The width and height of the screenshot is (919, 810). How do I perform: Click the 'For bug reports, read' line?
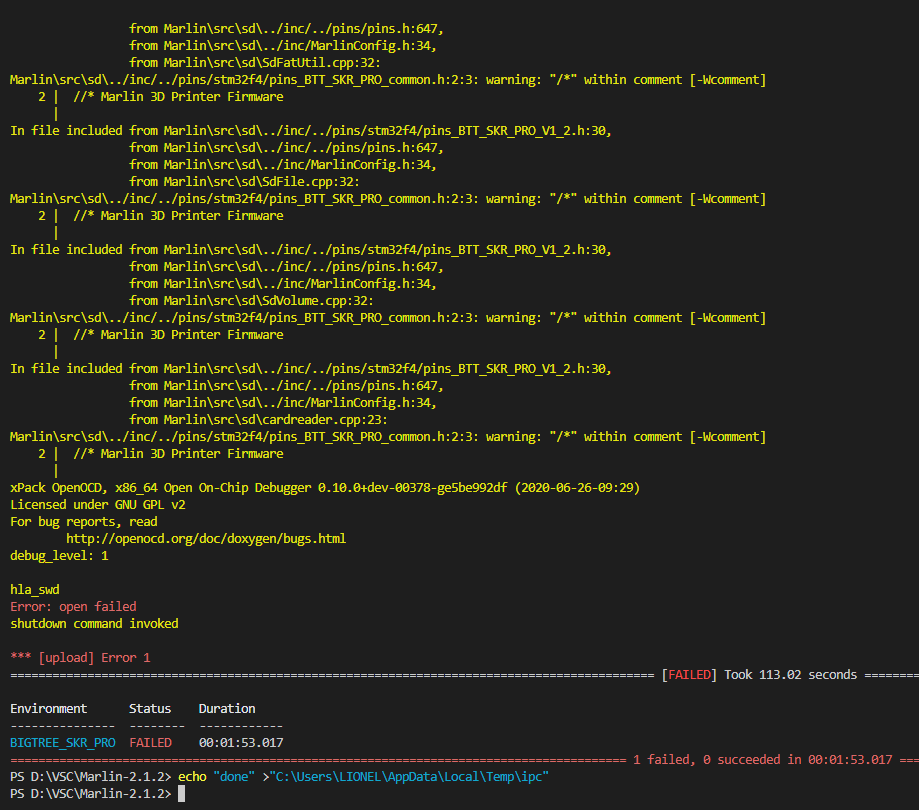84,522
